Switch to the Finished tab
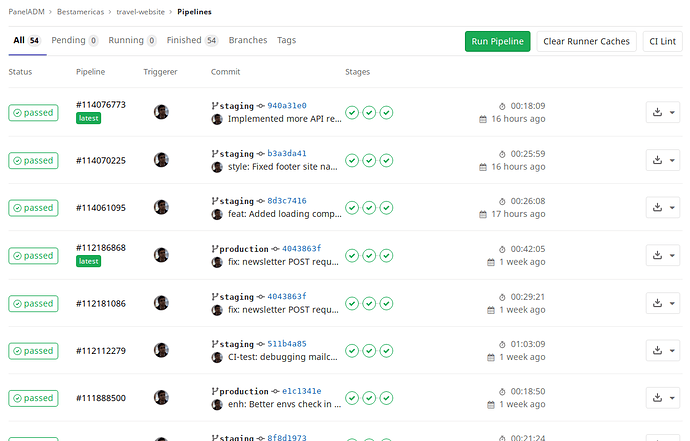The image size is (690, 441). tap(192, 40)
